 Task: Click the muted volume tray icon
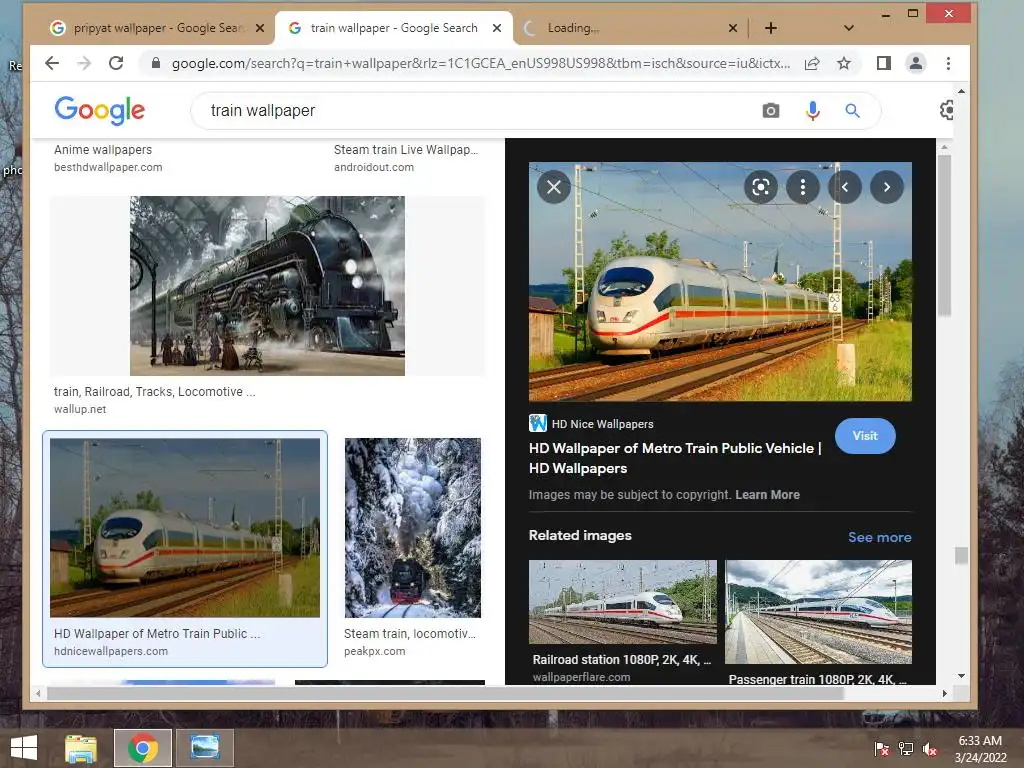pyautogui.click(x=929, y=748)
